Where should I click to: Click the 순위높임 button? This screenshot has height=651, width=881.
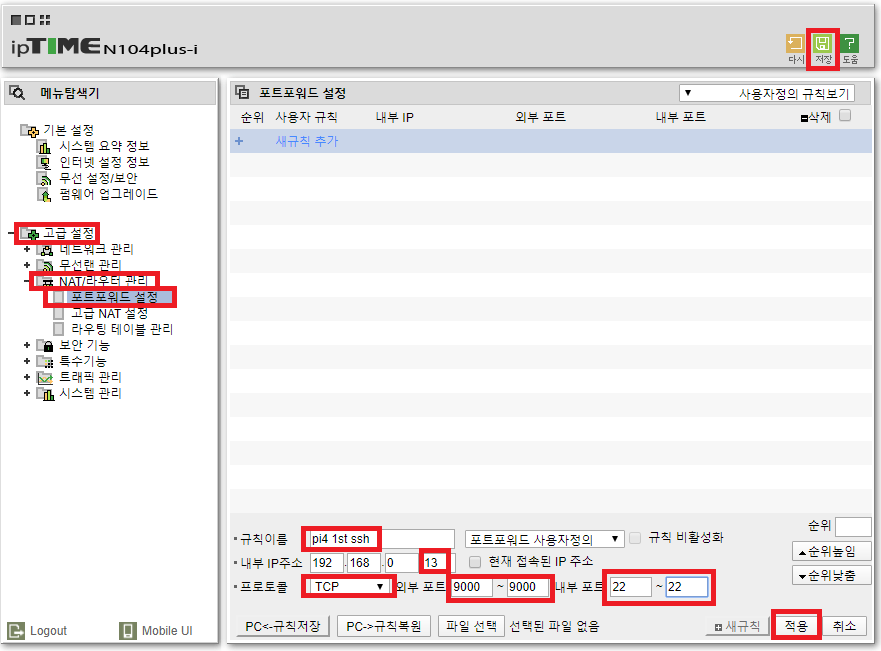coord(832,551)
